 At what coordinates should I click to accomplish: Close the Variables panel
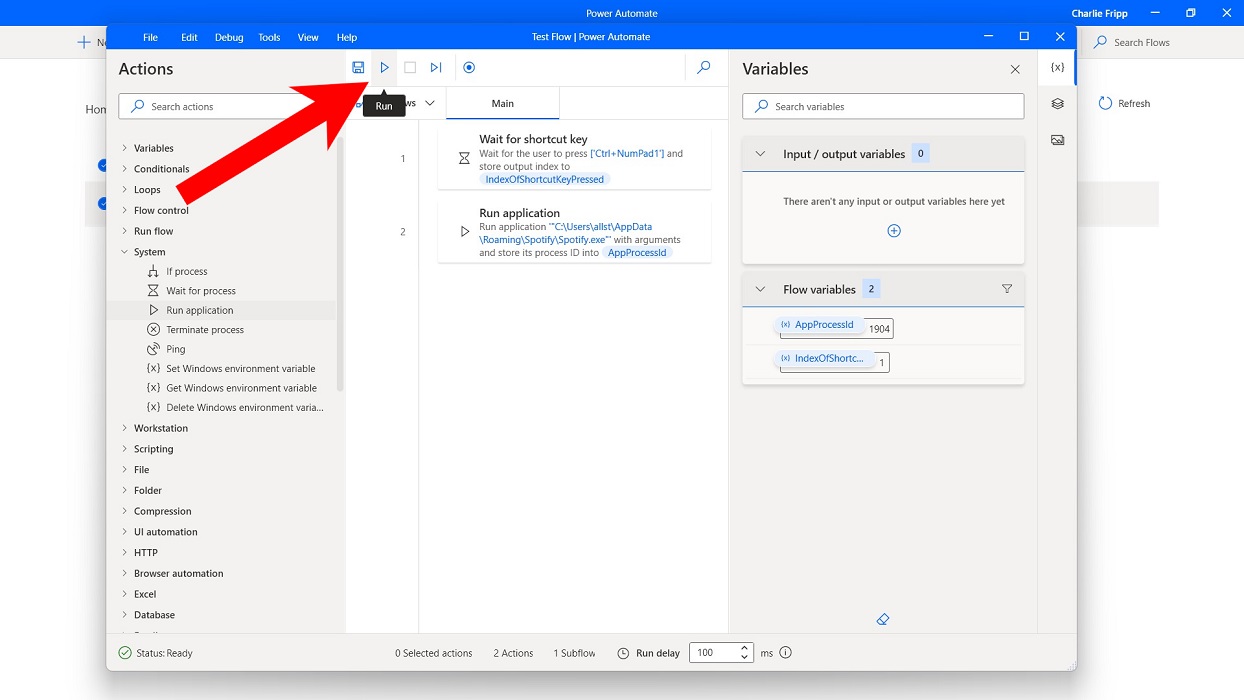pos(1015,69)
